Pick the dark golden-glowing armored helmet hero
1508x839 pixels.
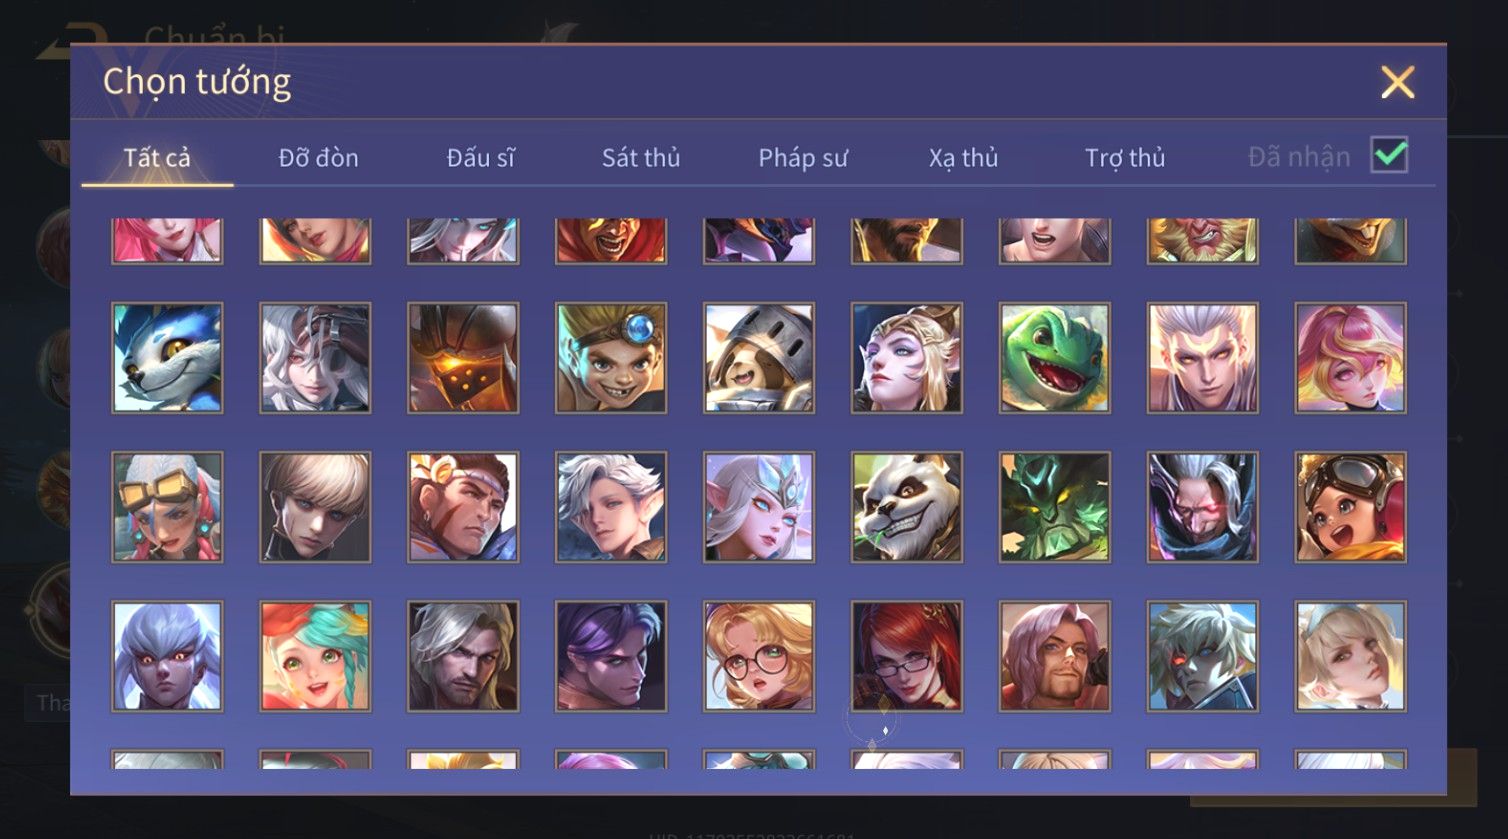(463, 358)
